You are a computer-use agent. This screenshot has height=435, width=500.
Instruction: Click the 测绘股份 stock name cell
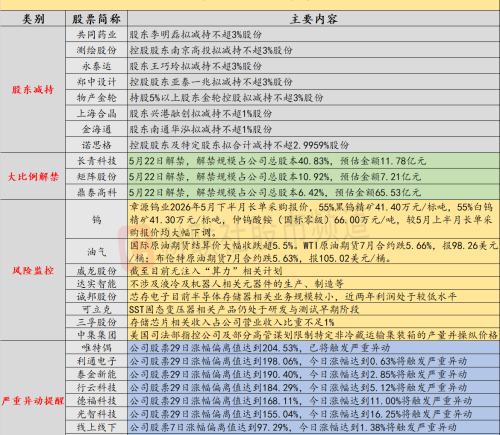tap(96, 50)
